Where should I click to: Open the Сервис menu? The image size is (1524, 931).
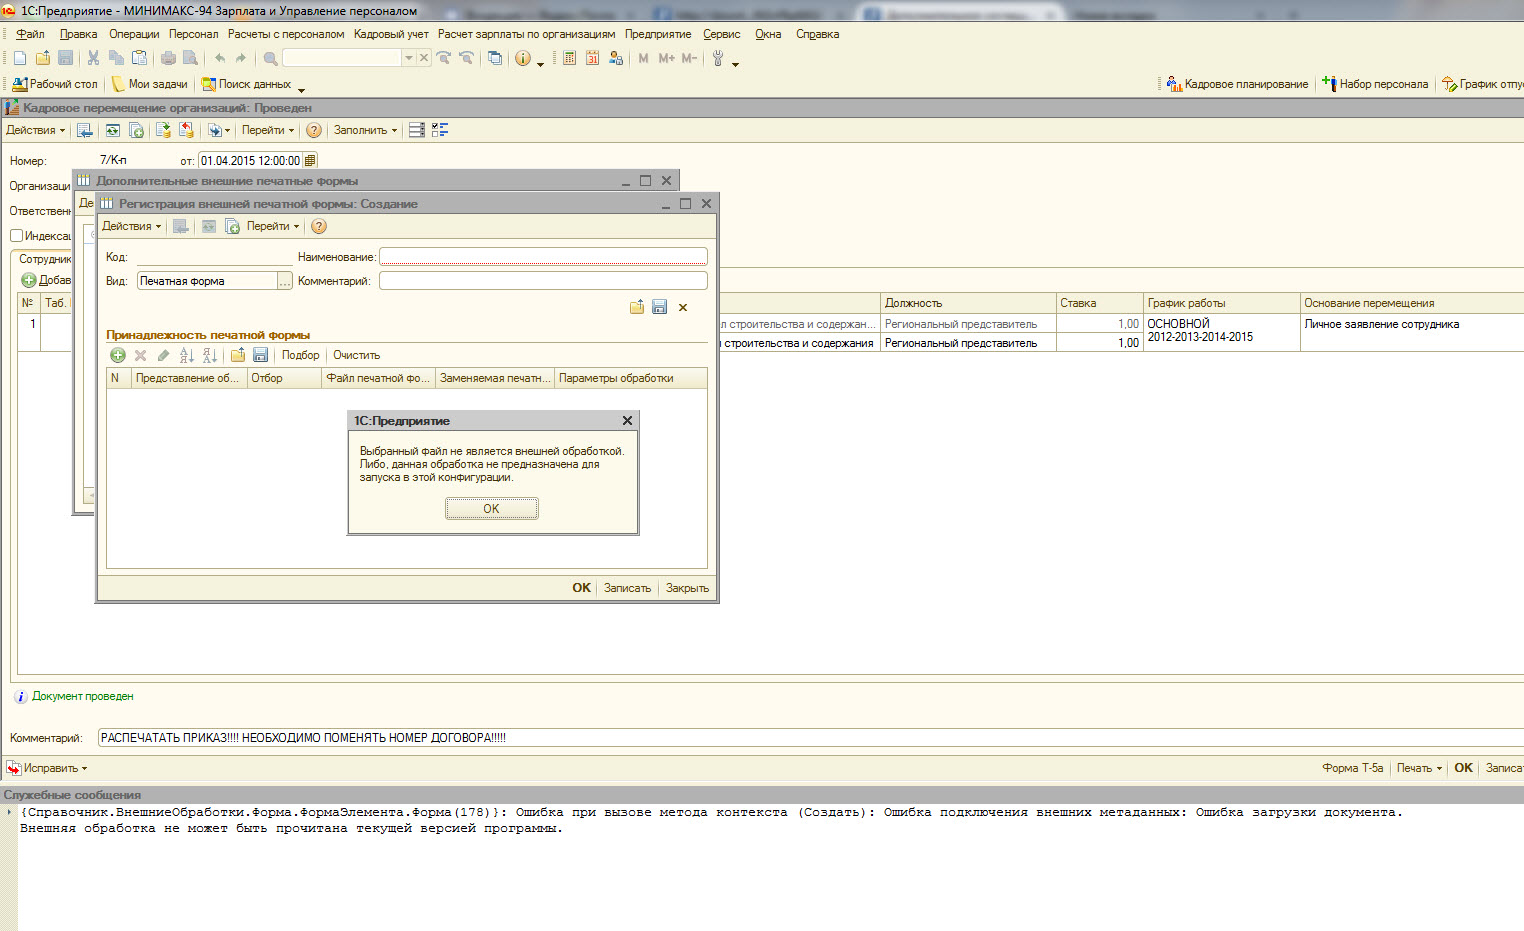tap(721, 34)
